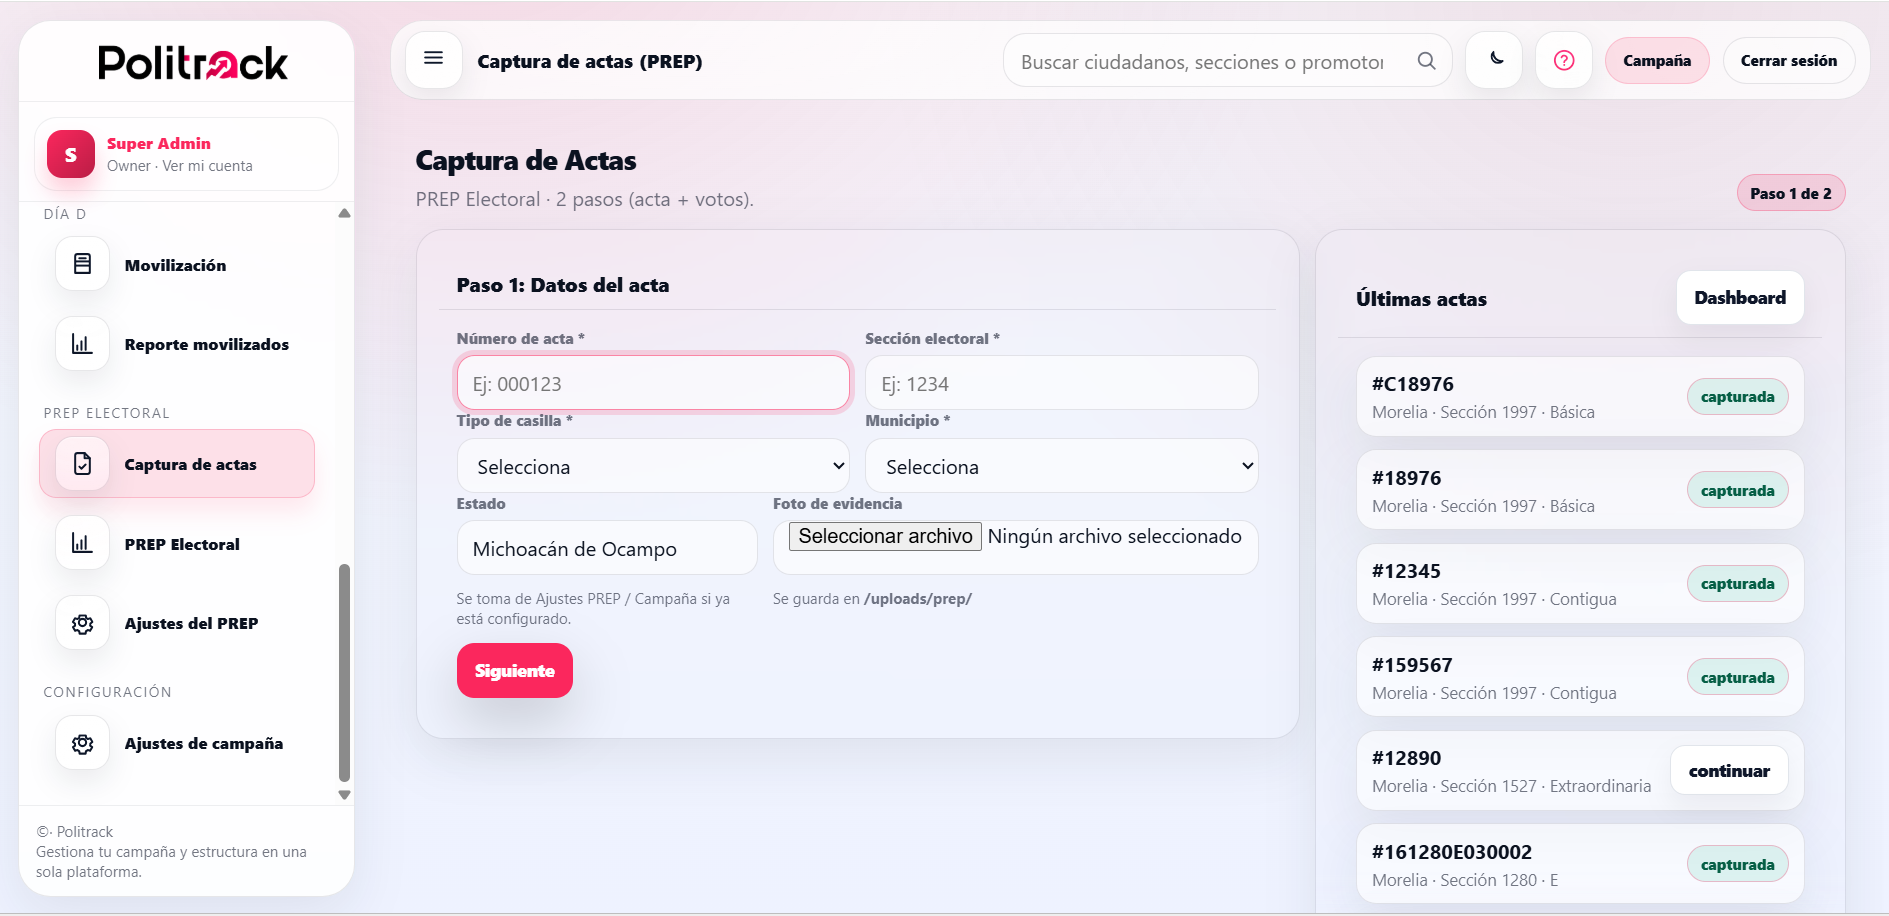Click the Ajustes de campaña gear icon
Viewport: 1889px width, 916px height.
click(x=81, y=742)
